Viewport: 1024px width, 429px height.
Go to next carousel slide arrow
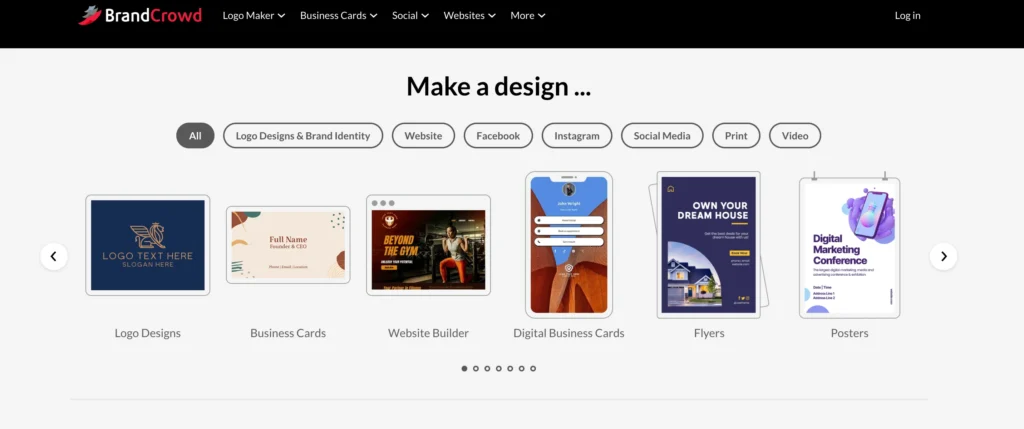tap(944, 257)
